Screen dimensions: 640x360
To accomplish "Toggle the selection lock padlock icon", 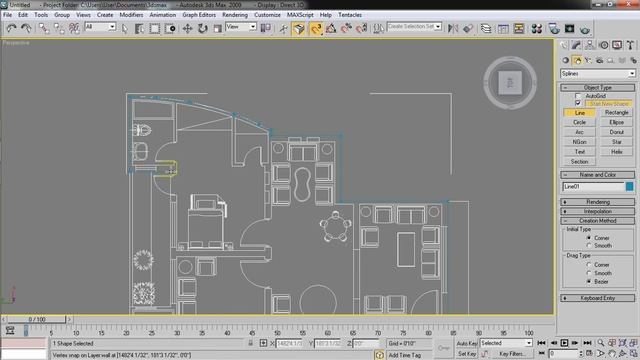I will 251,343.
